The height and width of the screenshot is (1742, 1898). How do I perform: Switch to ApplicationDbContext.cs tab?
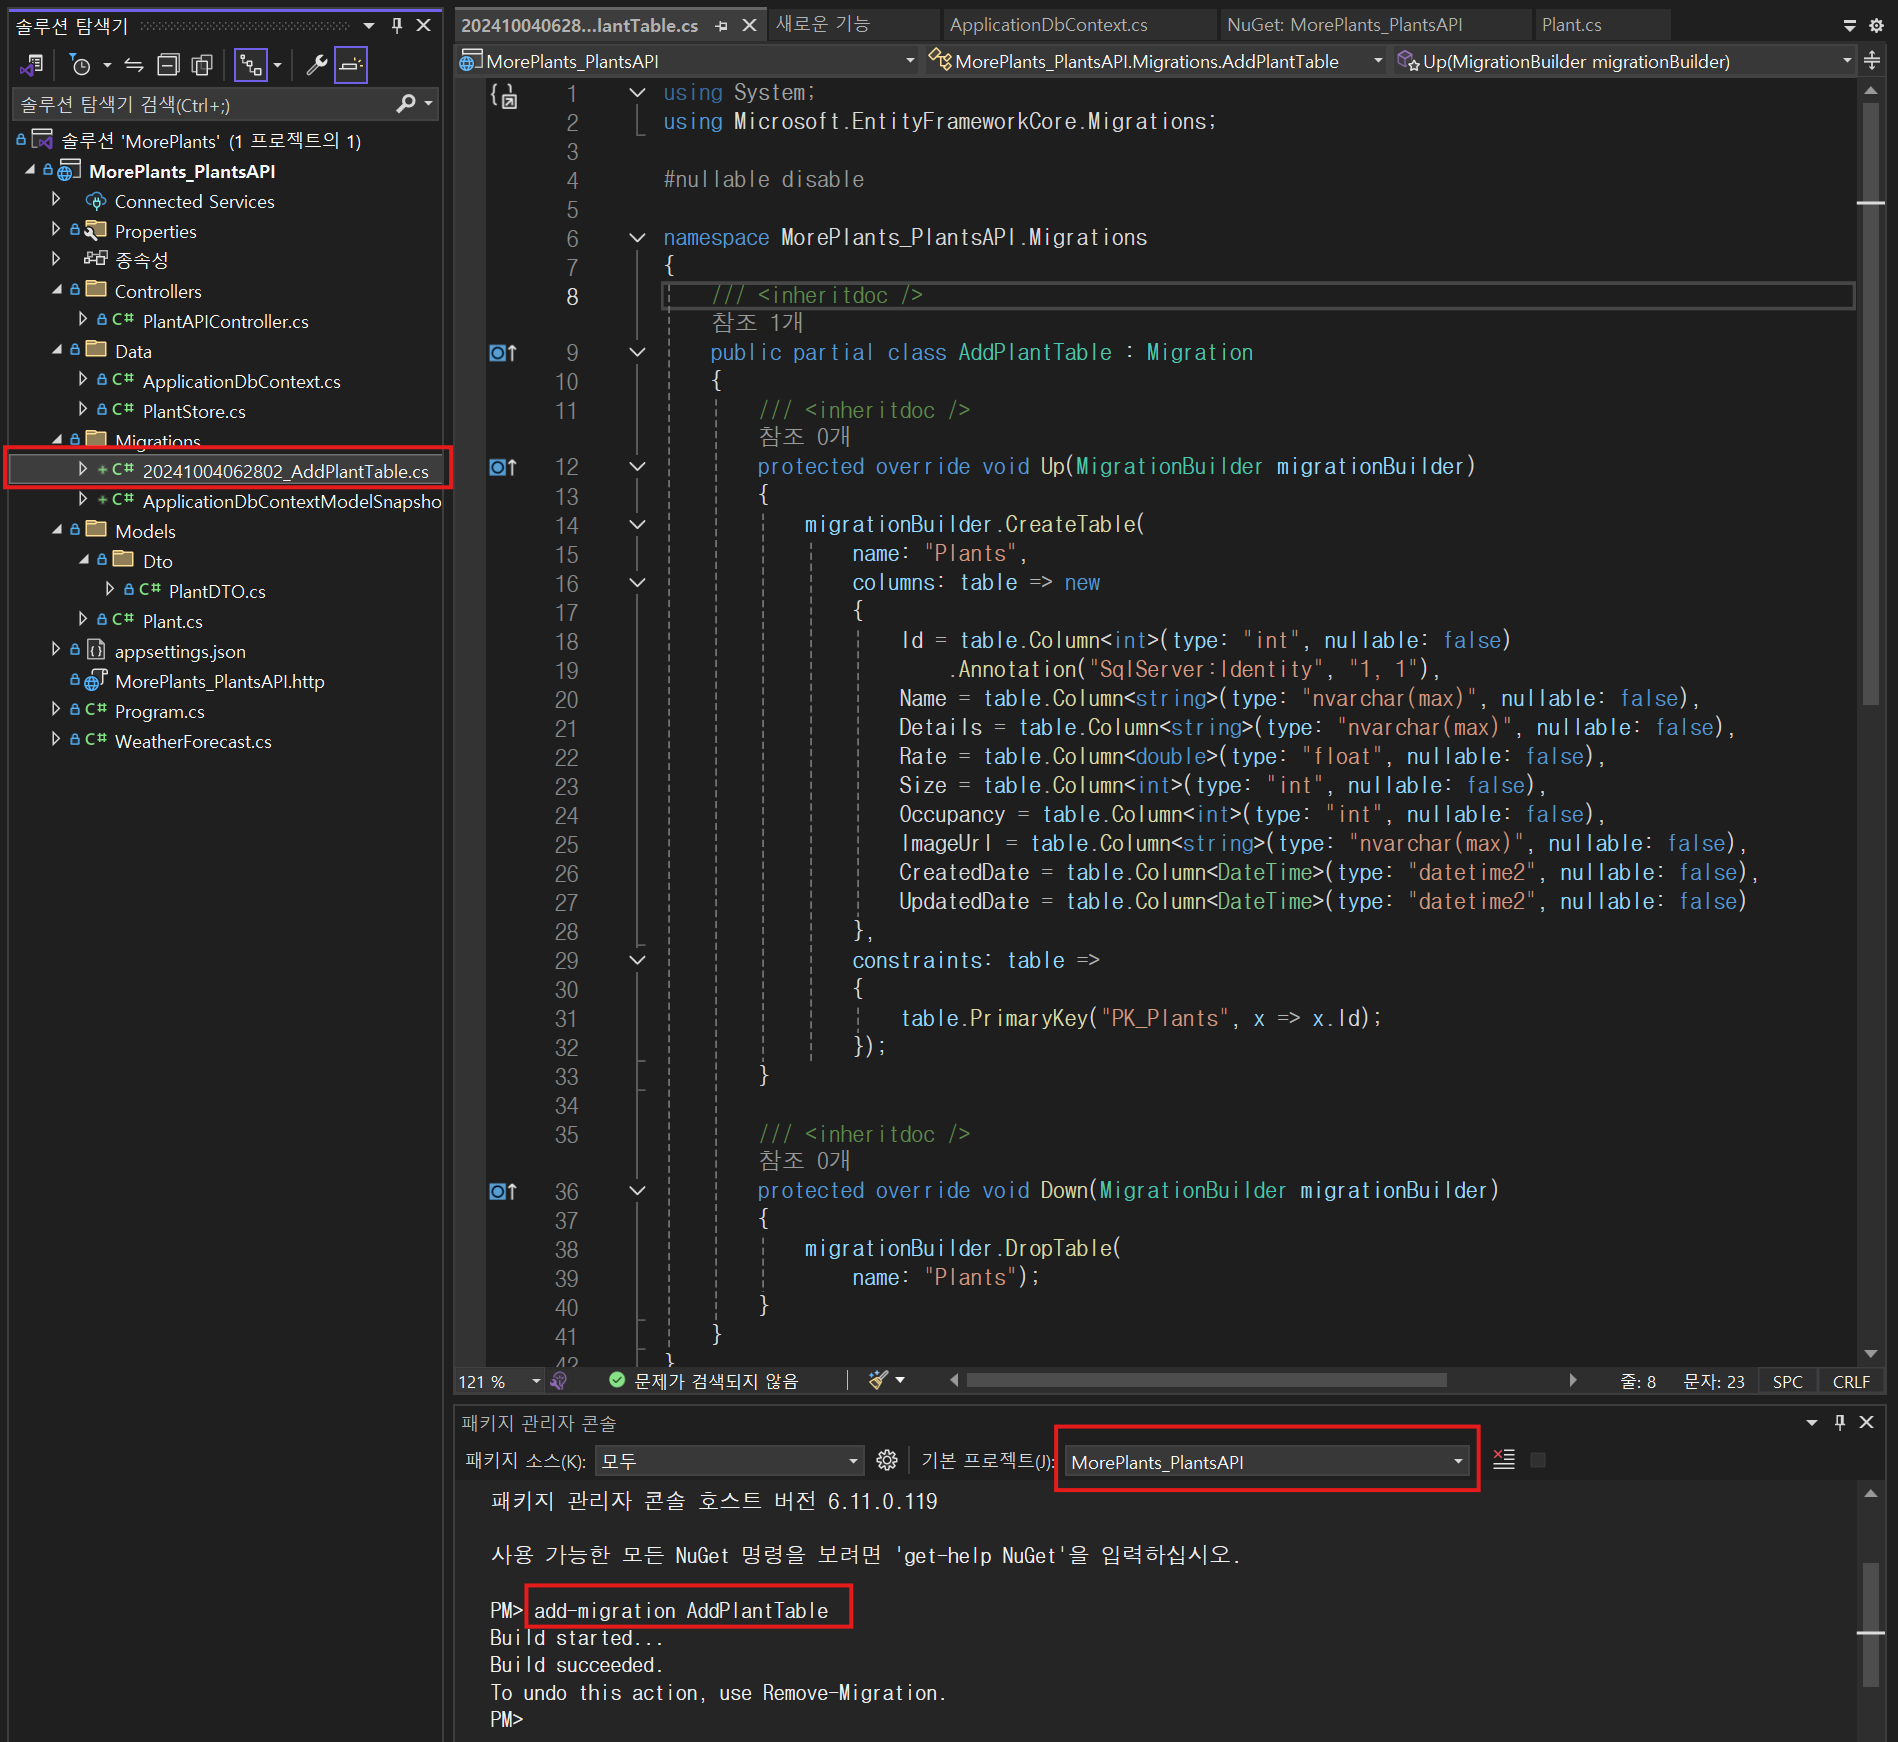click(x=1049, y=25)
